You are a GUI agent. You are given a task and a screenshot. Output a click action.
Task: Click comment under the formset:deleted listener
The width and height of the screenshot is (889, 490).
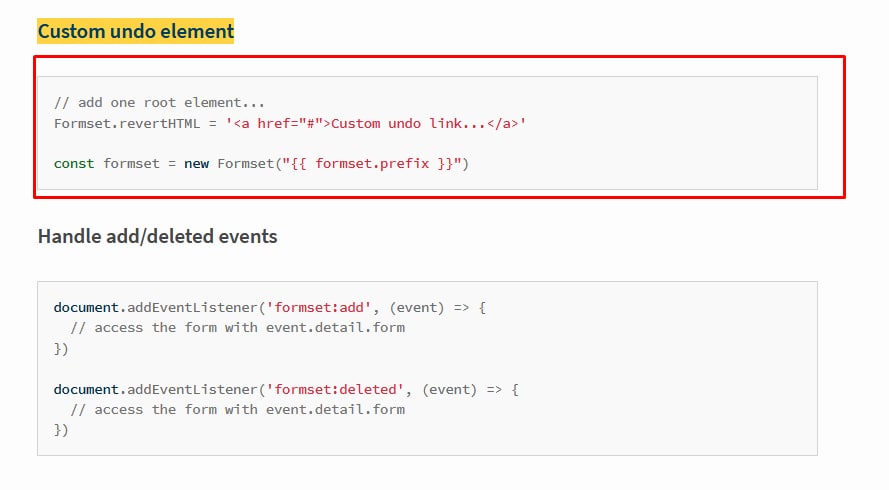coord(238,410)
